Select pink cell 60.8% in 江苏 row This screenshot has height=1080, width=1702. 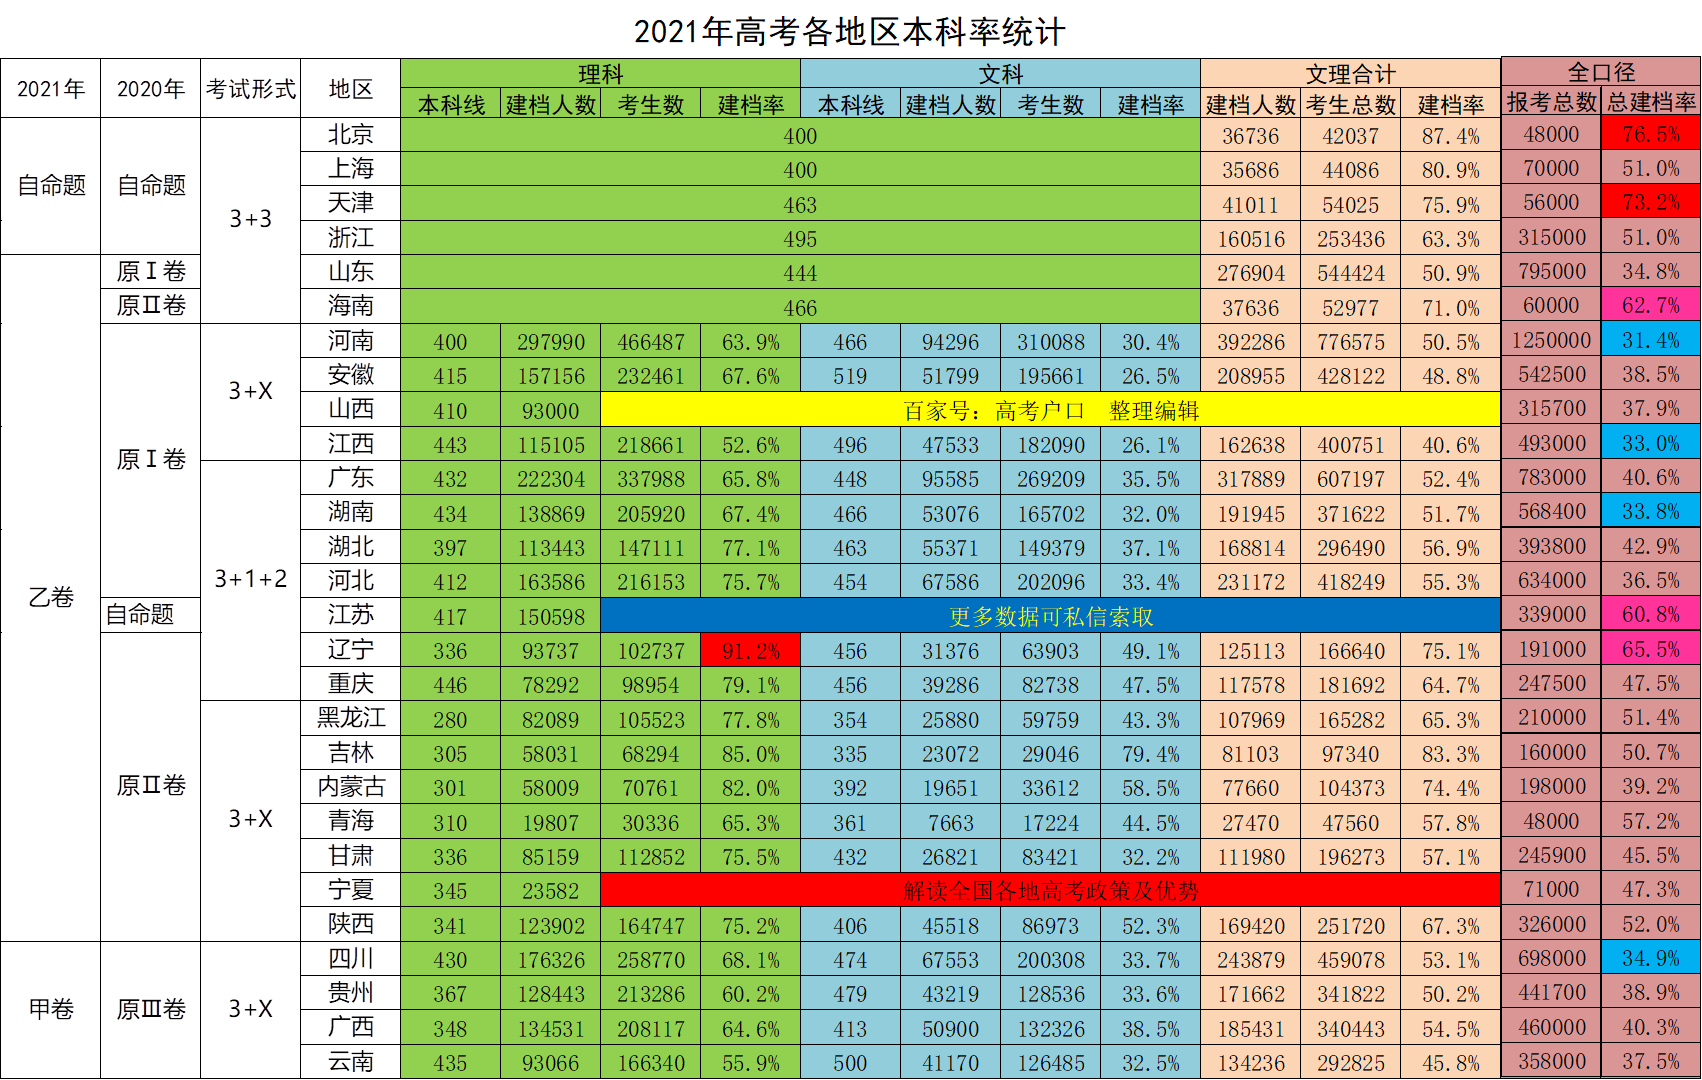(x=1651, y=614)
